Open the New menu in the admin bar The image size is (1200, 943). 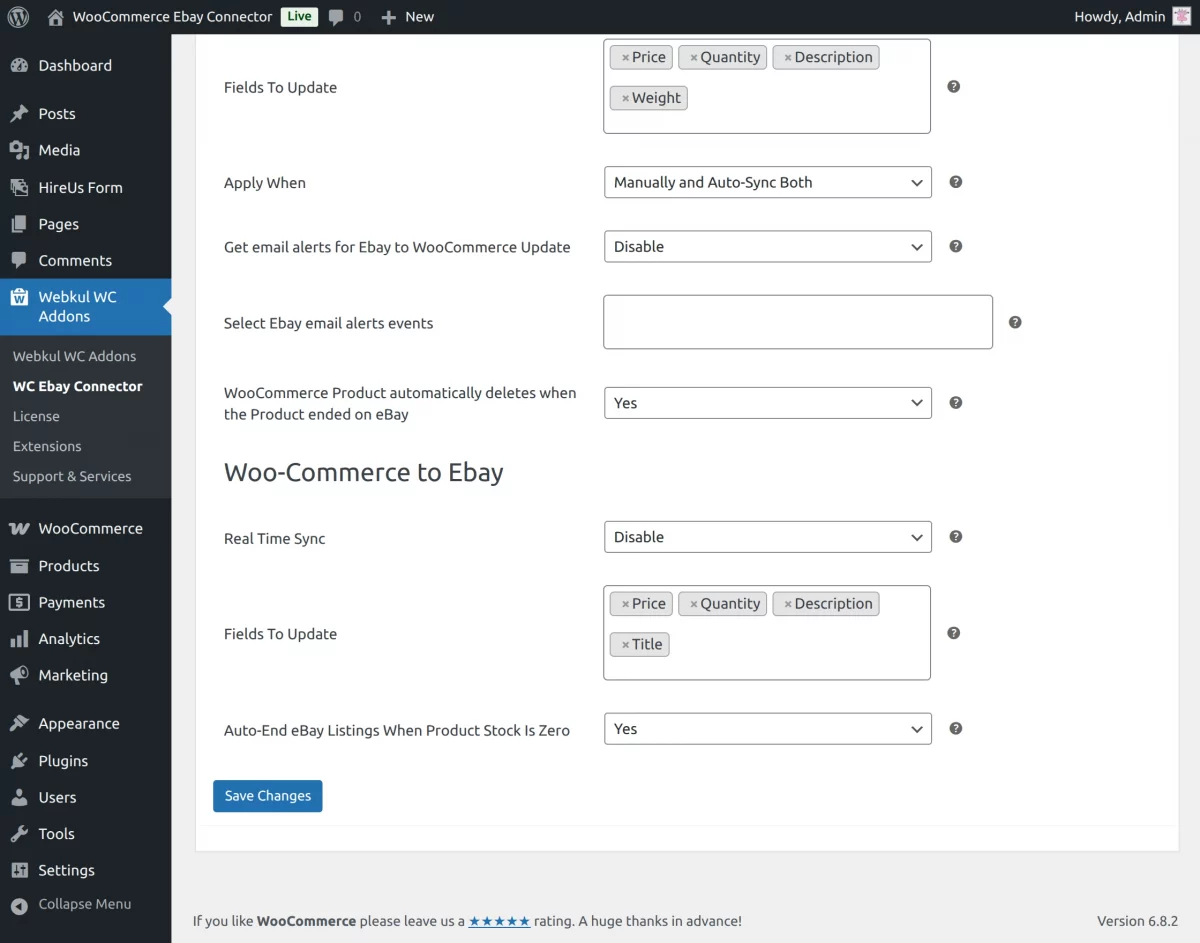point(406,16)
